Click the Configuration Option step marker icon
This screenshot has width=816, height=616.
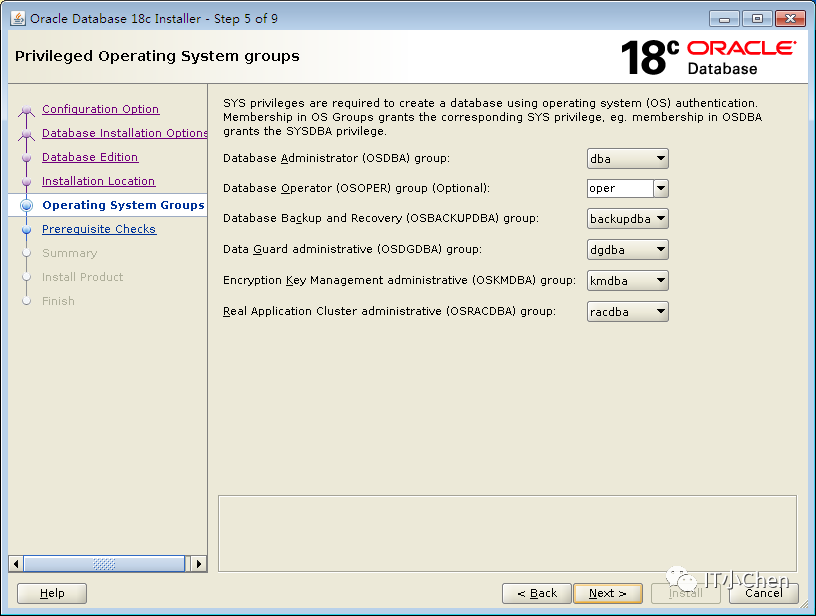coord(27,110)
